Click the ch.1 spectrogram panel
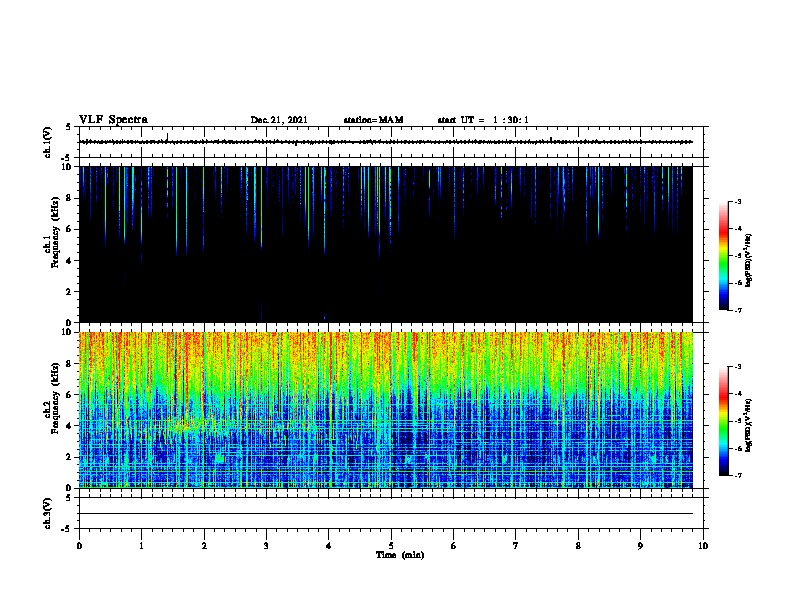 pyautogui.click(x=386, y=244)
